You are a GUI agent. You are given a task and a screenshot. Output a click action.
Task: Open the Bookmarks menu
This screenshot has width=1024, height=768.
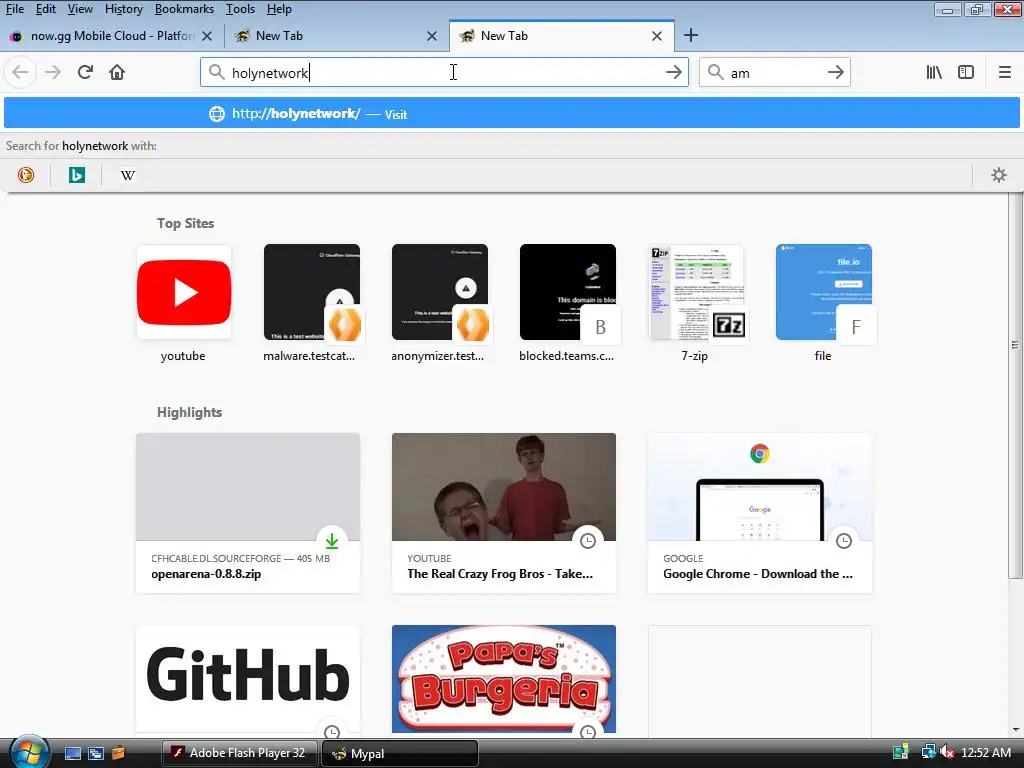[184, 9]
